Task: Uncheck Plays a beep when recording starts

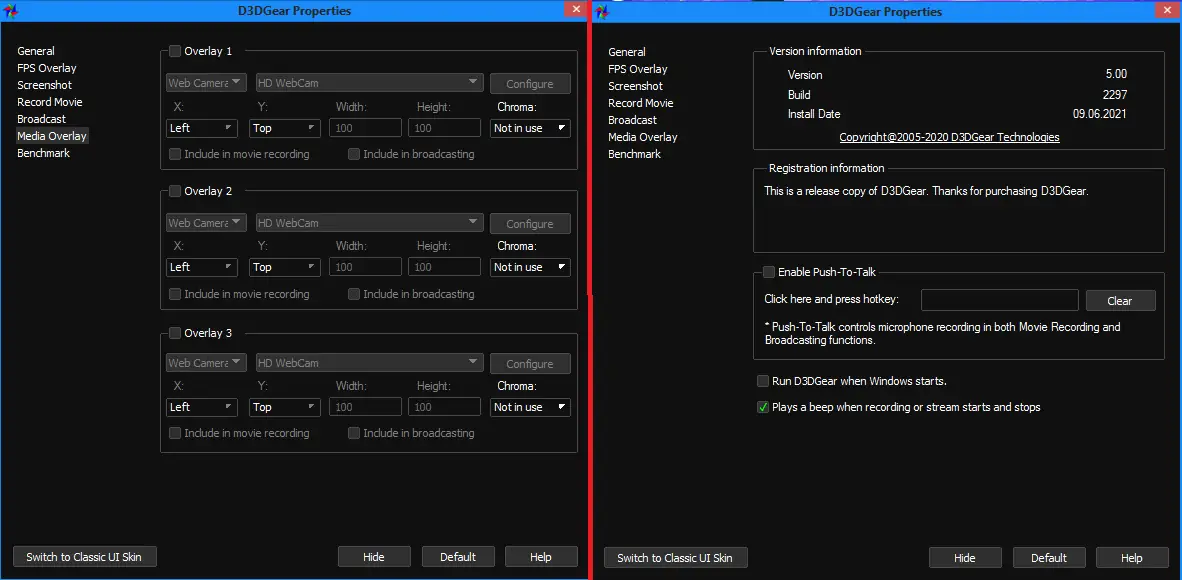Action: coord(763,407)
